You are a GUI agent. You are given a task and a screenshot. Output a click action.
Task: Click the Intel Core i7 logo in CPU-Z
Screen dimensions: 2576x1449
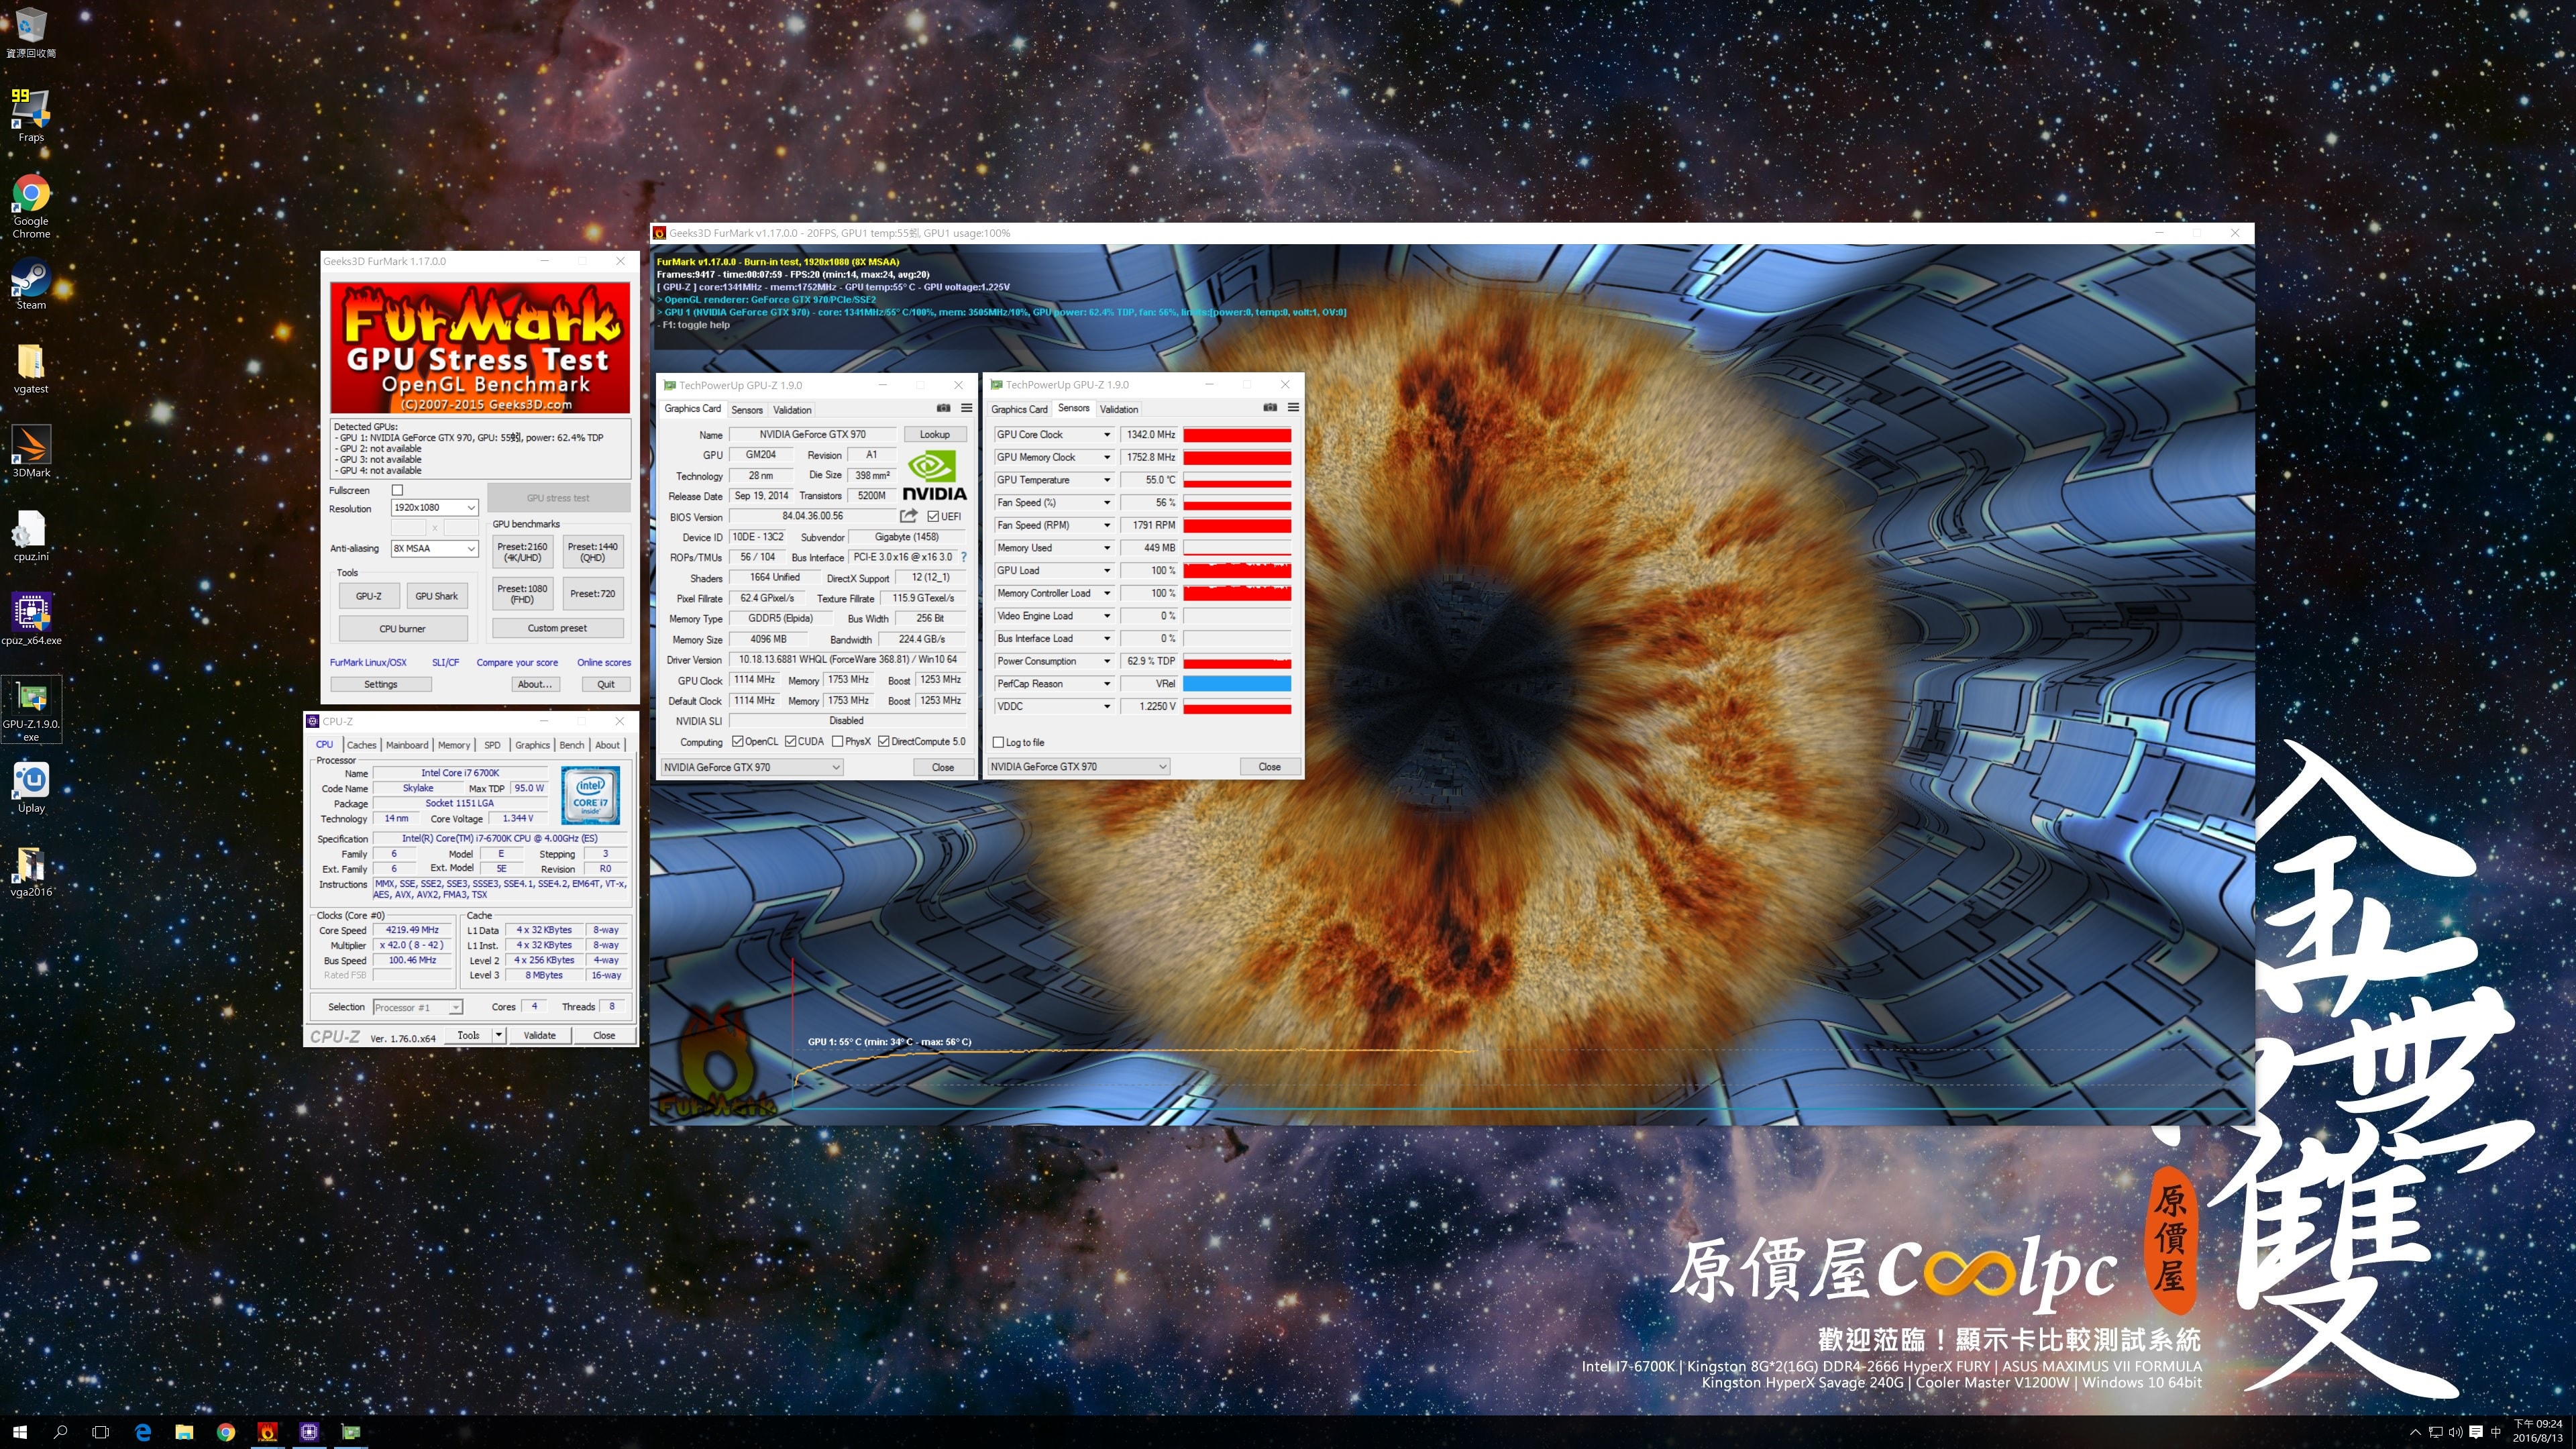pyautogui.click(x=590, y=795)
